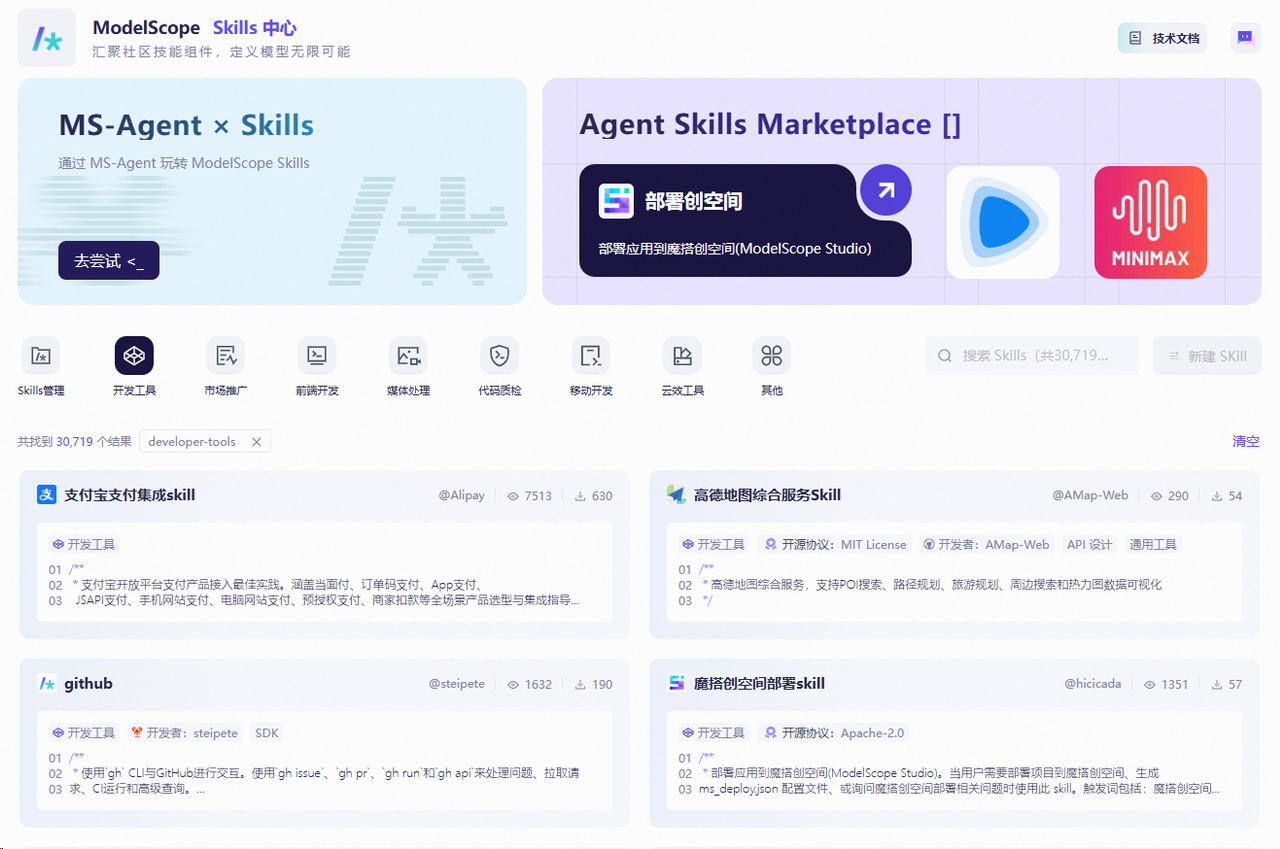Click the logo beside 魔搭创空间部署skill title
The width and height of the screenshot is (1280, 849).
[676, 684]
